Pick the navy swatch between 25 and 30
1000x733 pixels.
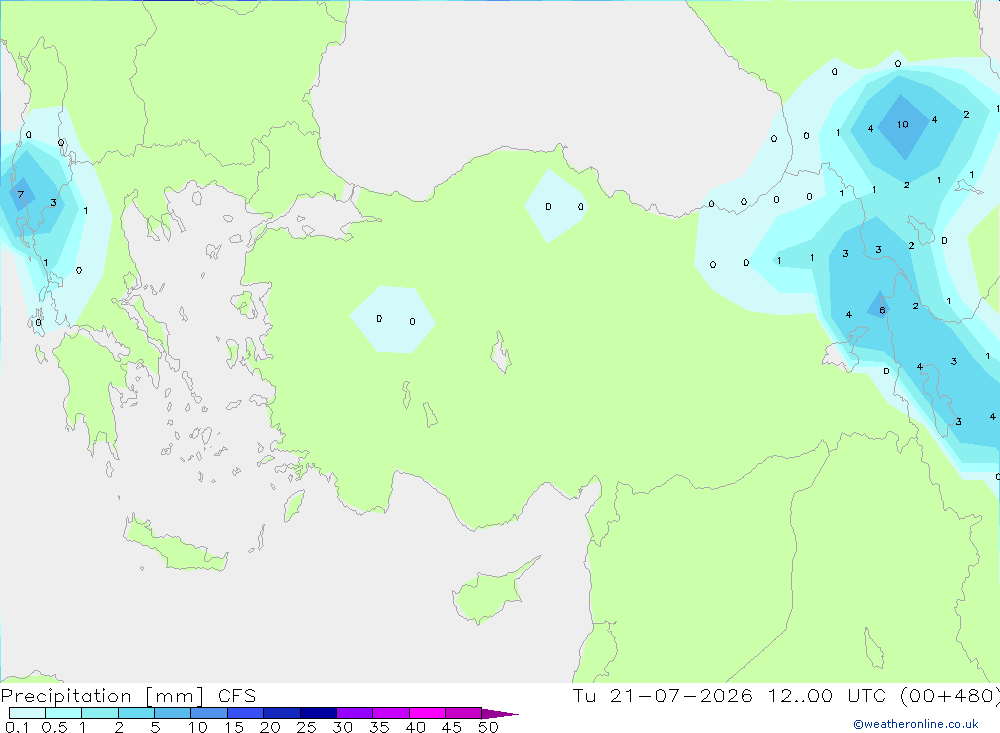click(318, 713)
